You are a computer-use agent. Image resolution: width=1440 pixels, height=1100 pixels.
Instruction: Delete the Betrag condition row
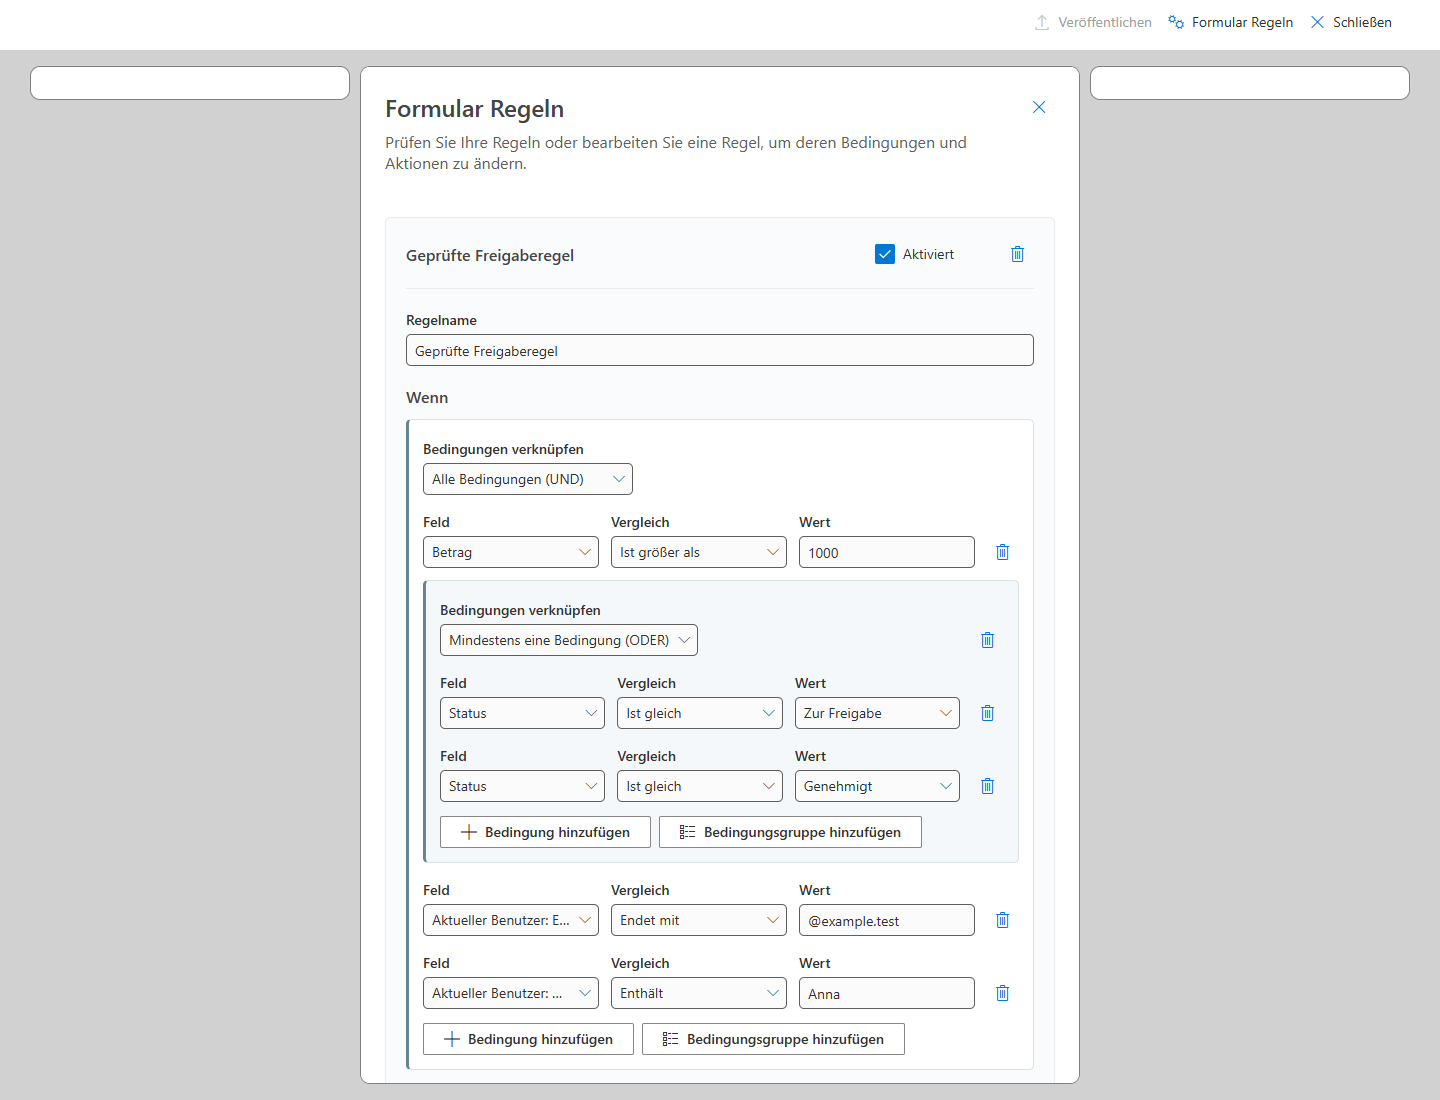1002,552
